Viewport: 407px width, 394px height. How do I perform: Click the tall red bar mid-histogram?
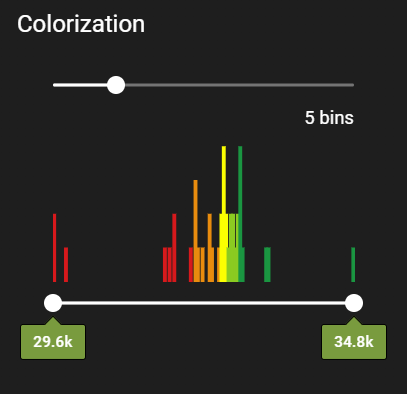coord(174,248)
